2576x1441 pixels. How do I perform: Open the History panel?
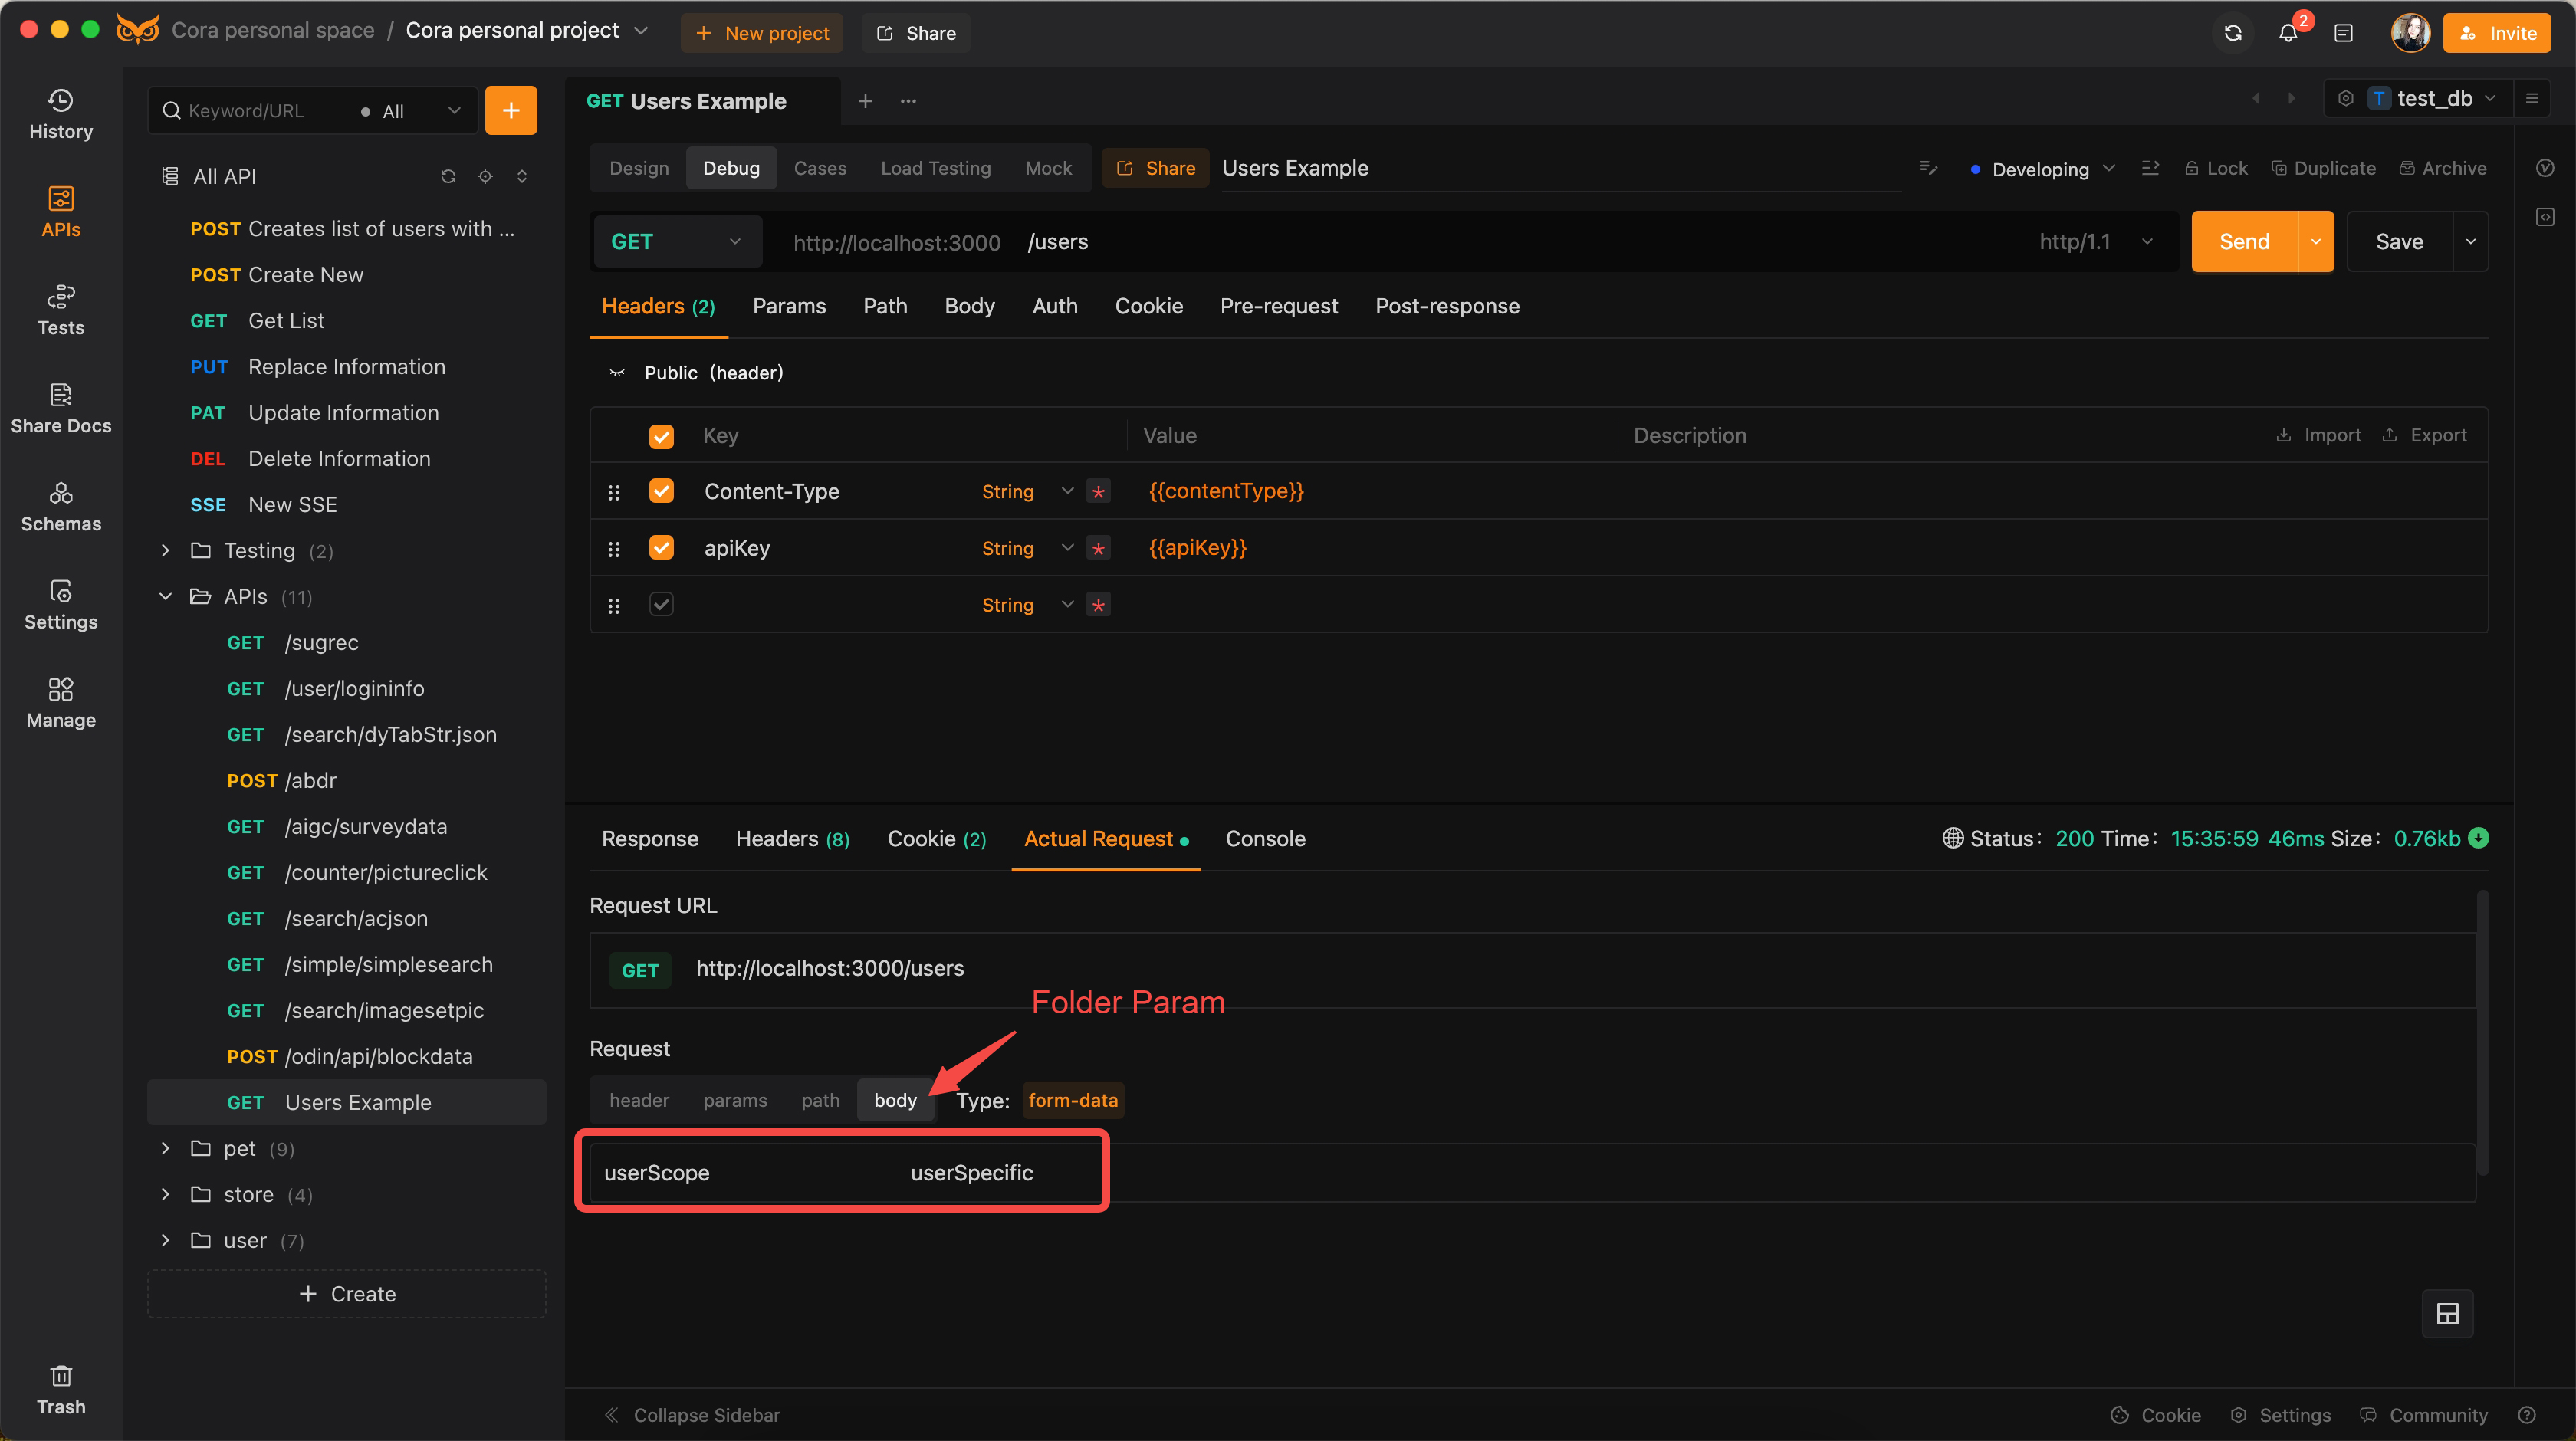pos(61,114)
